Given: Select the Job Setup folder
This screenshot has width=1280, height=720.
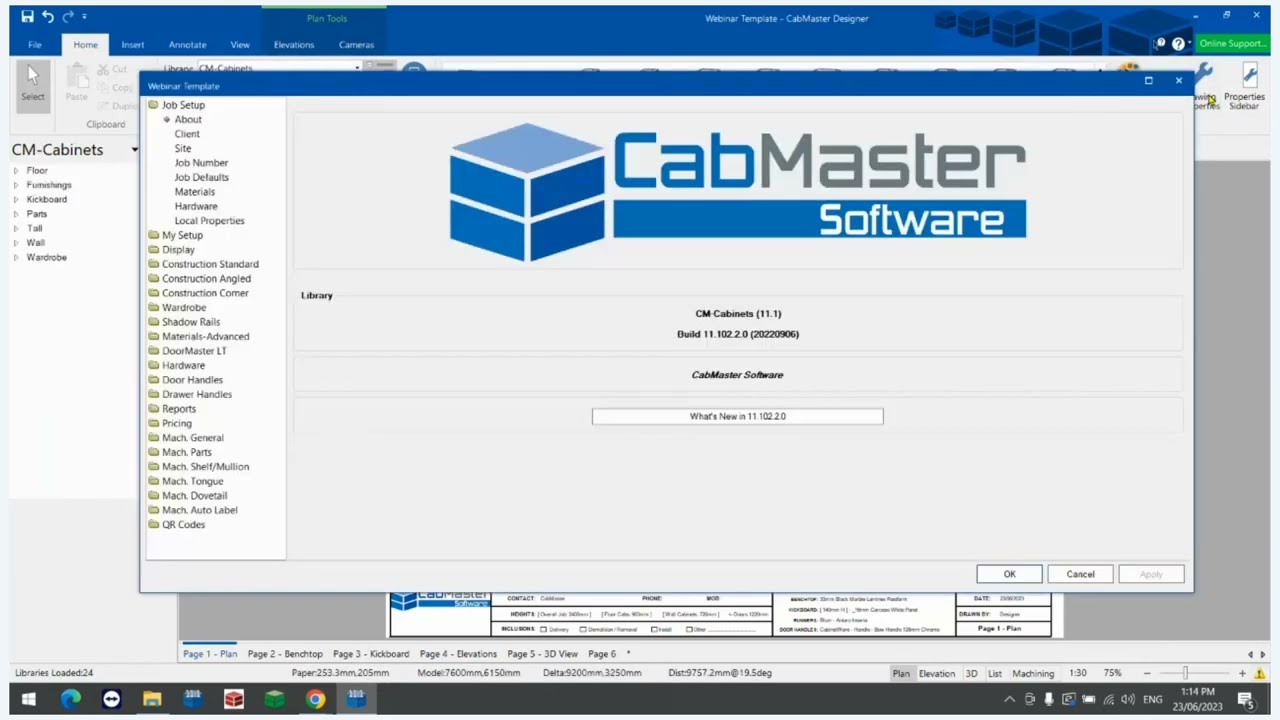Looking at the screenshot, I should (x=183, y=105).
